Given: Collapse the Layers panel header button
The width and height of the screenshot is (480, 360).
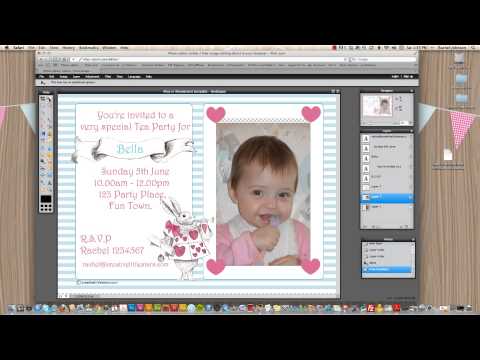Looking at the screenshot, I should (x=411, y=130).
